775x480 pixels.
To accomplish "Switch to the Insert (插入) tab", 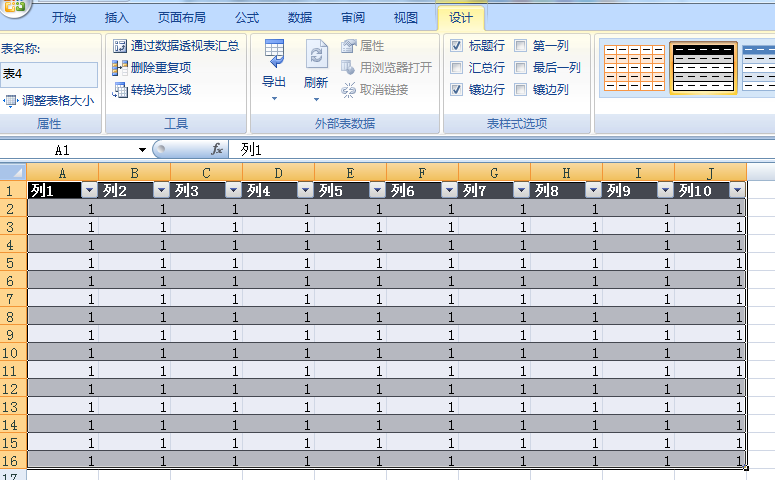I will (117, 18).
